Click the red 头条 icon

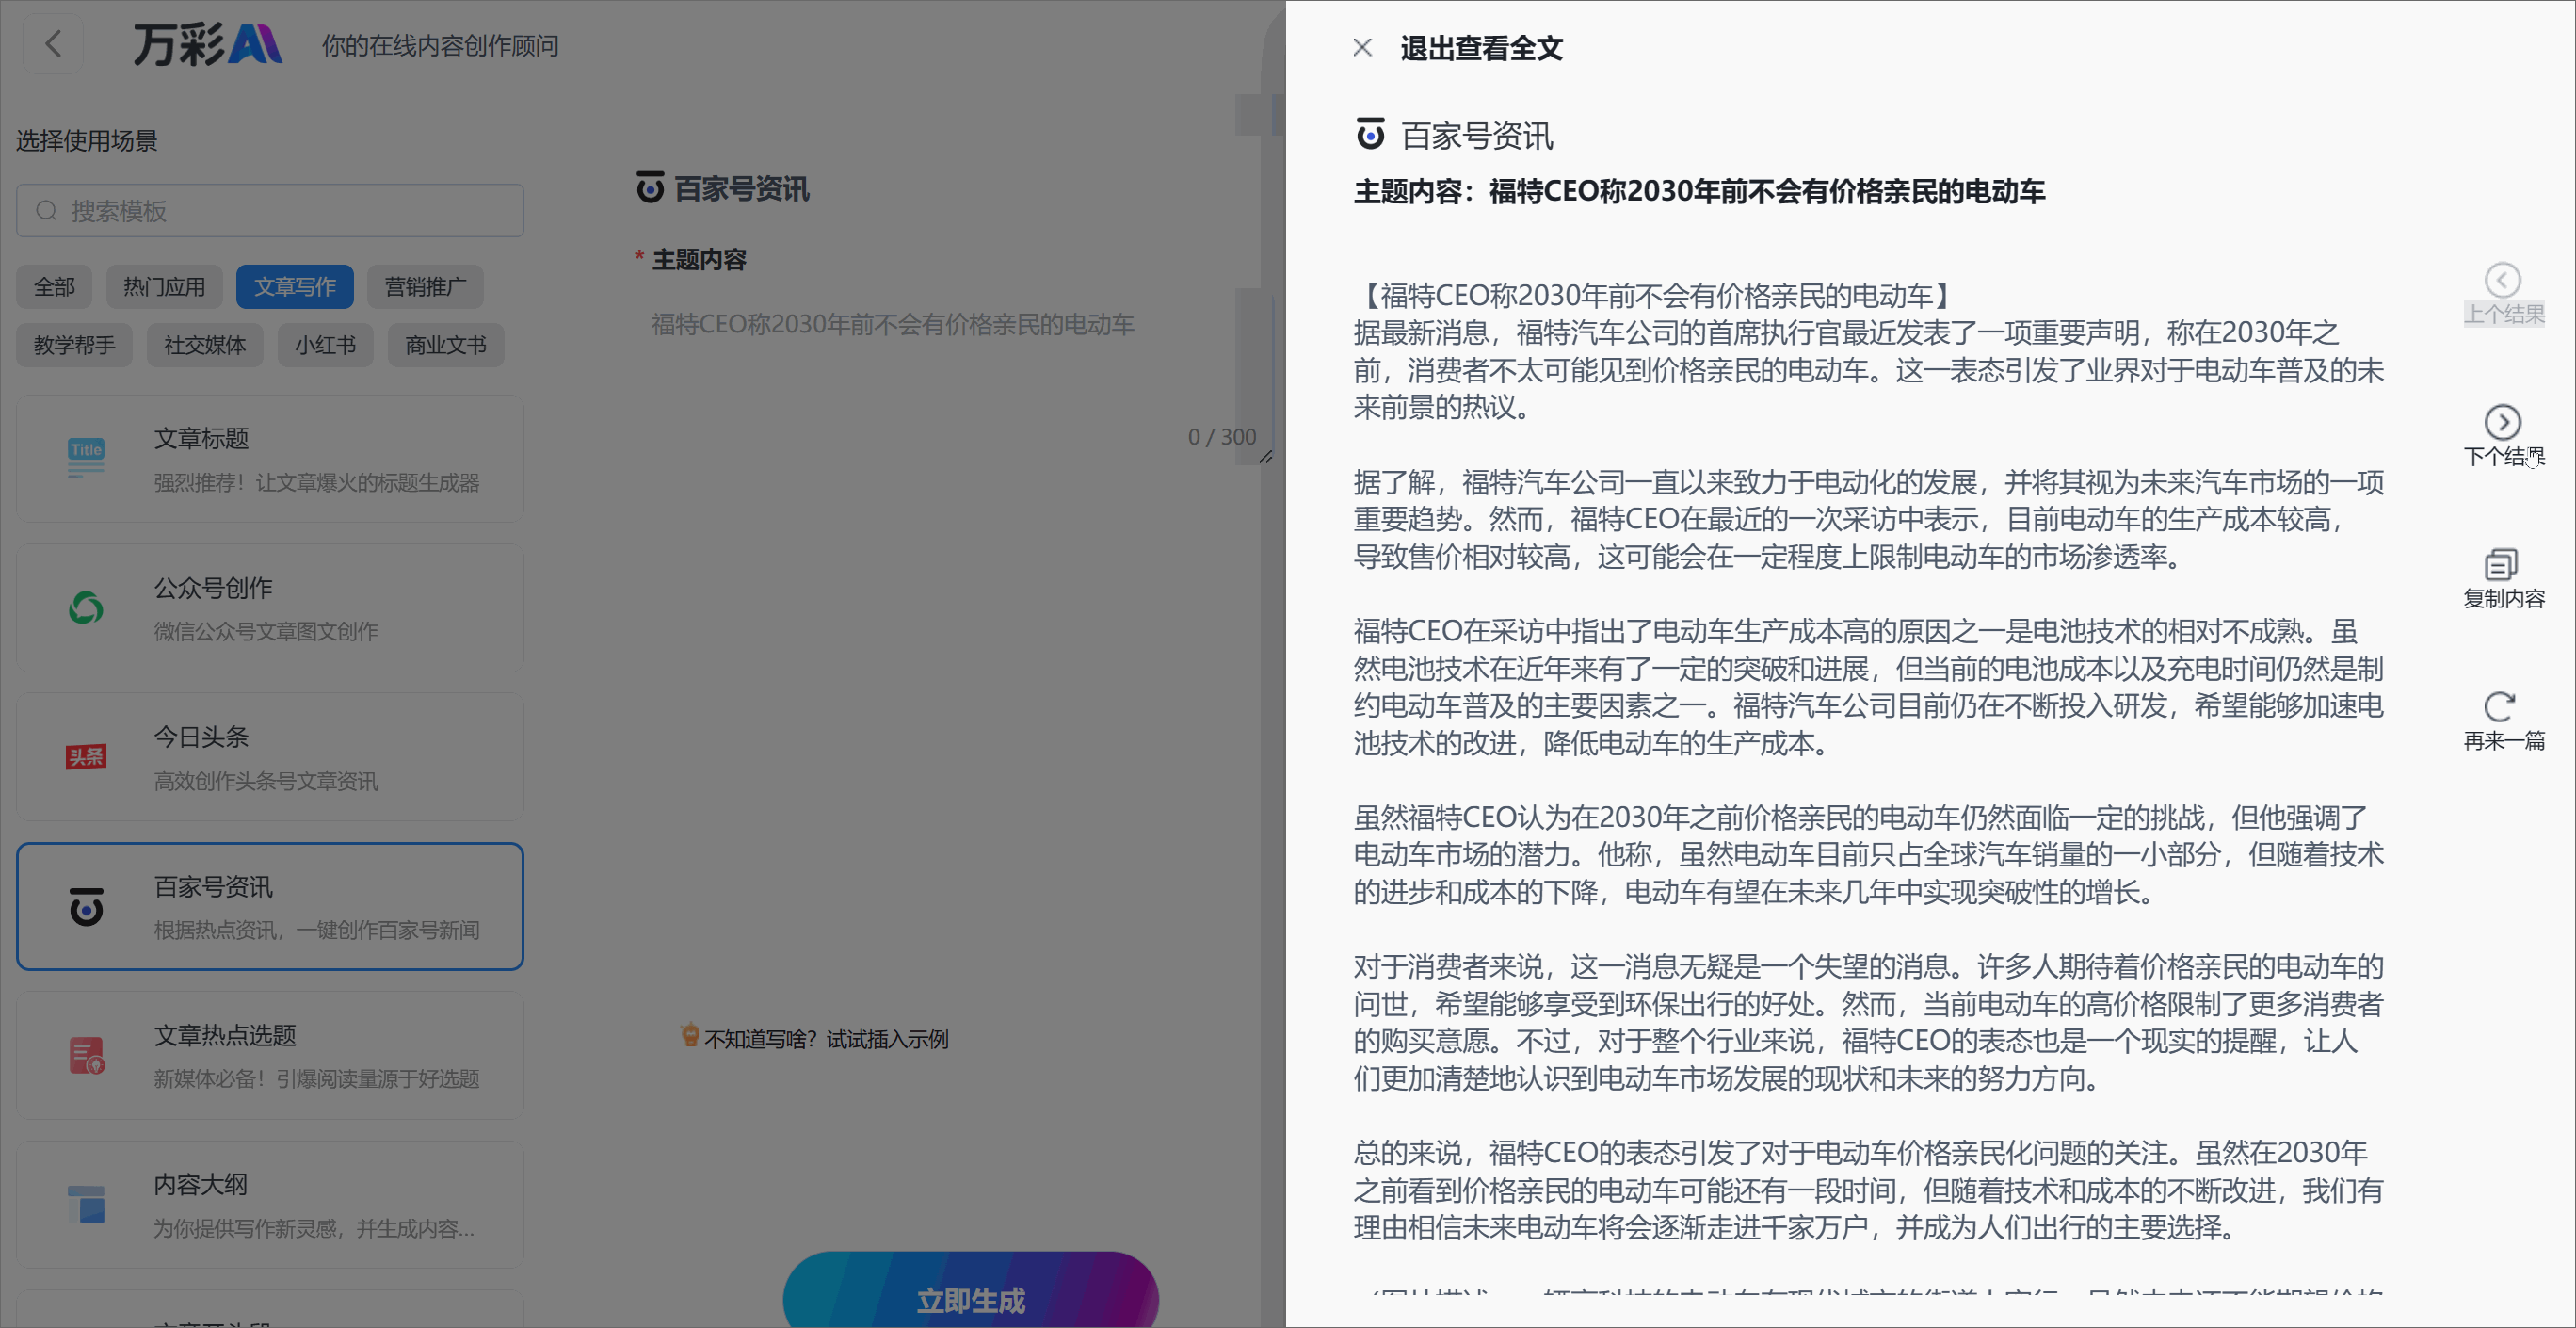86,757
